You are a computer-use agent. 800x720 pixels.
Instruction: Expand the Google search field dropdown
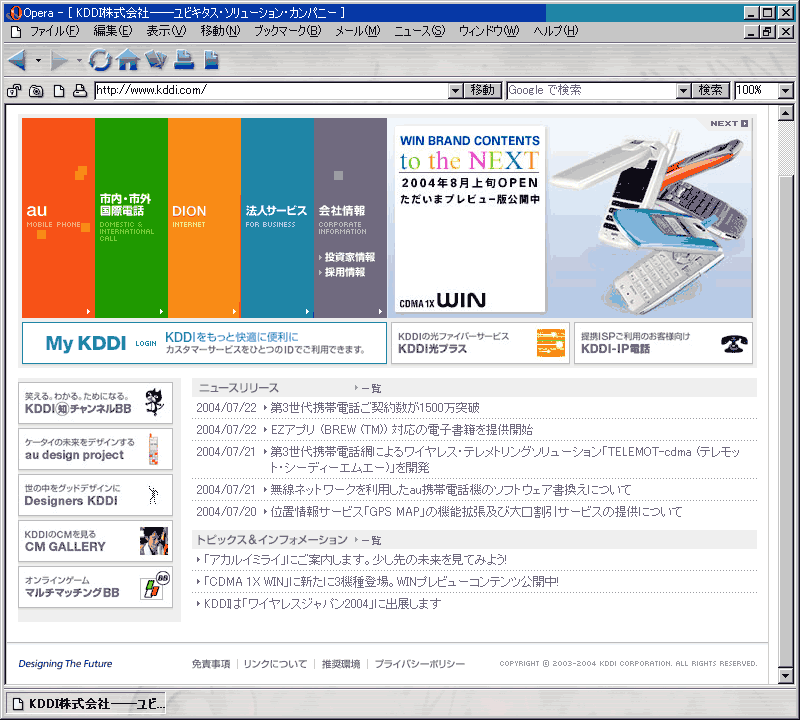683,91
